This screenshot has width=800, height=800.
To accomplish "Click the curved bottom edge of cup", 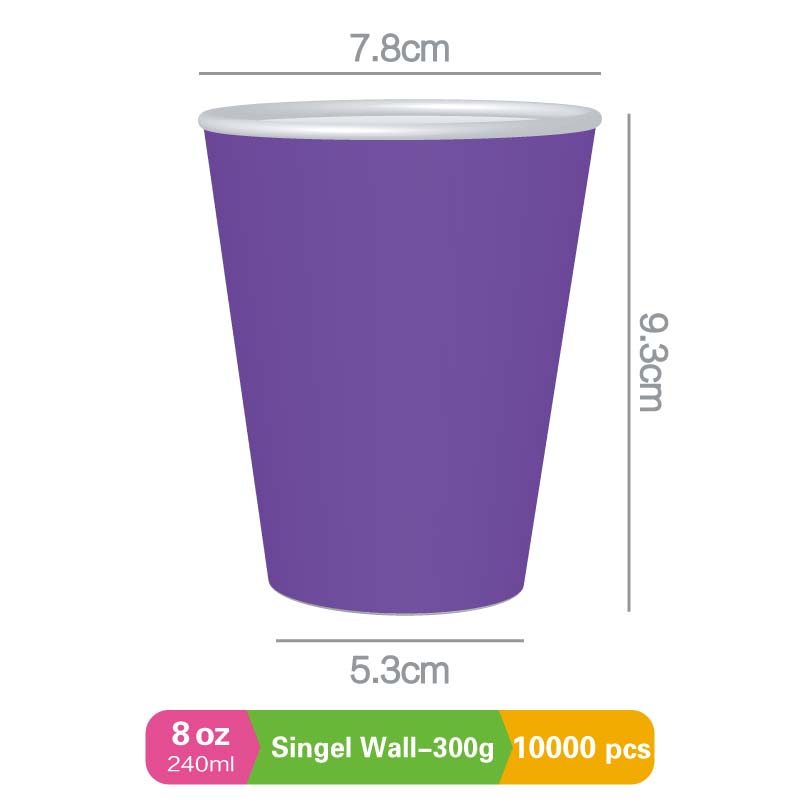I will (399, 607).
